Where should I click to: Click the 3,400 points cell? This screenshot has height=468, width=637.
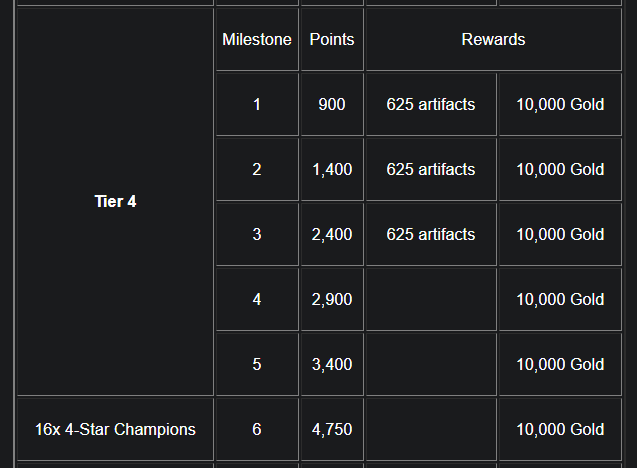332,364
